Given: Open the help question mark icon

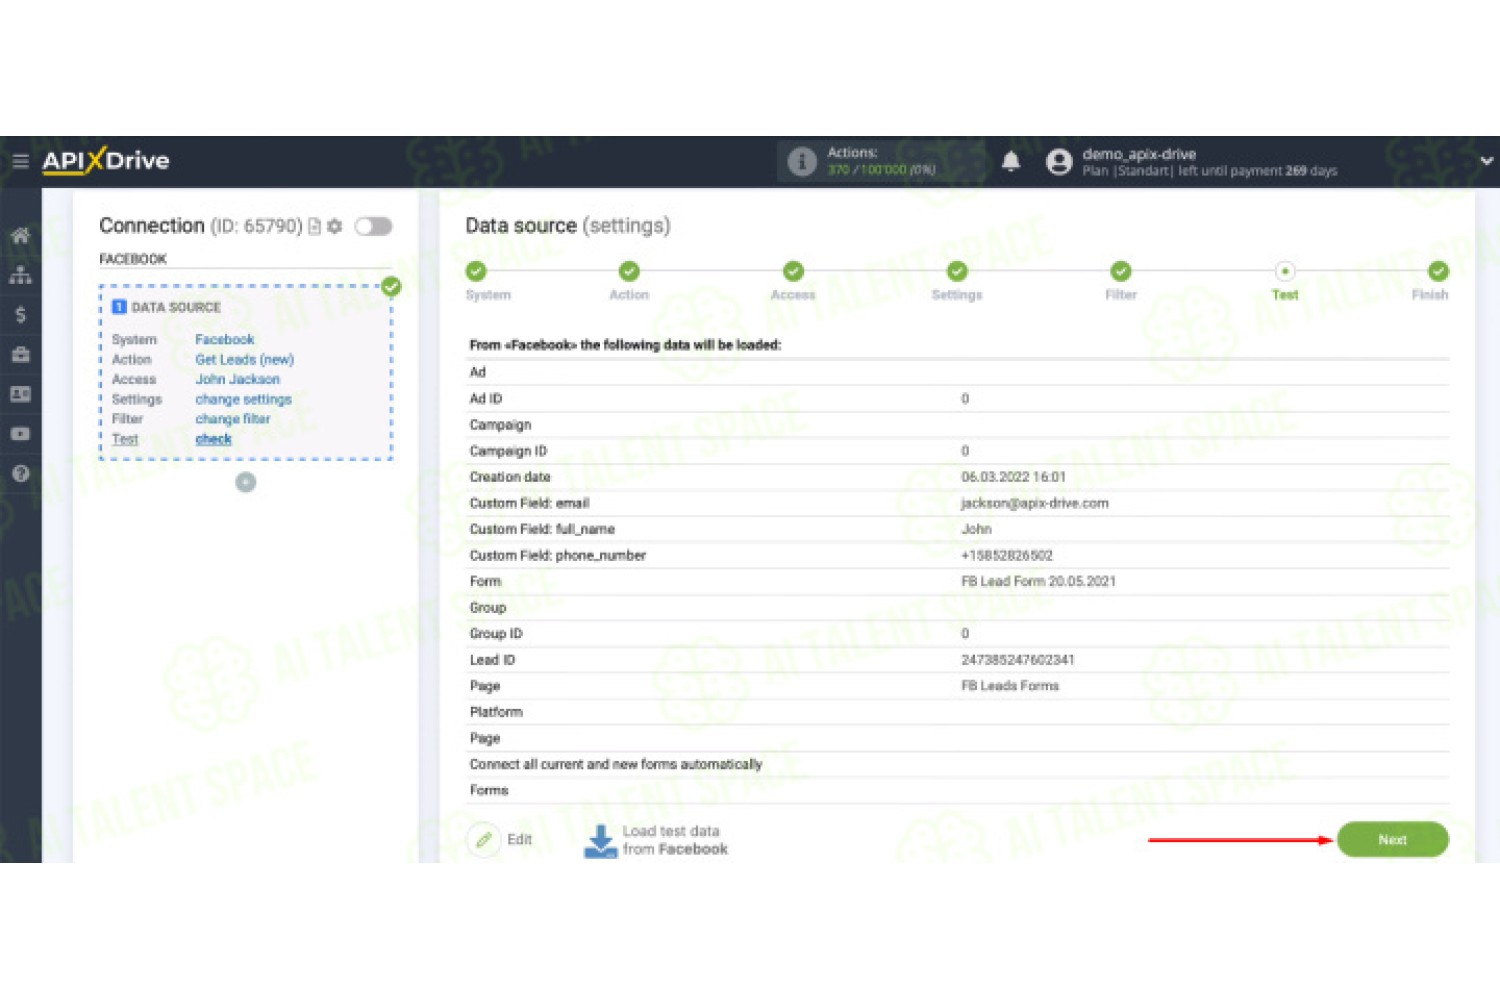Looking at the screenshot, I should [20, 474].
